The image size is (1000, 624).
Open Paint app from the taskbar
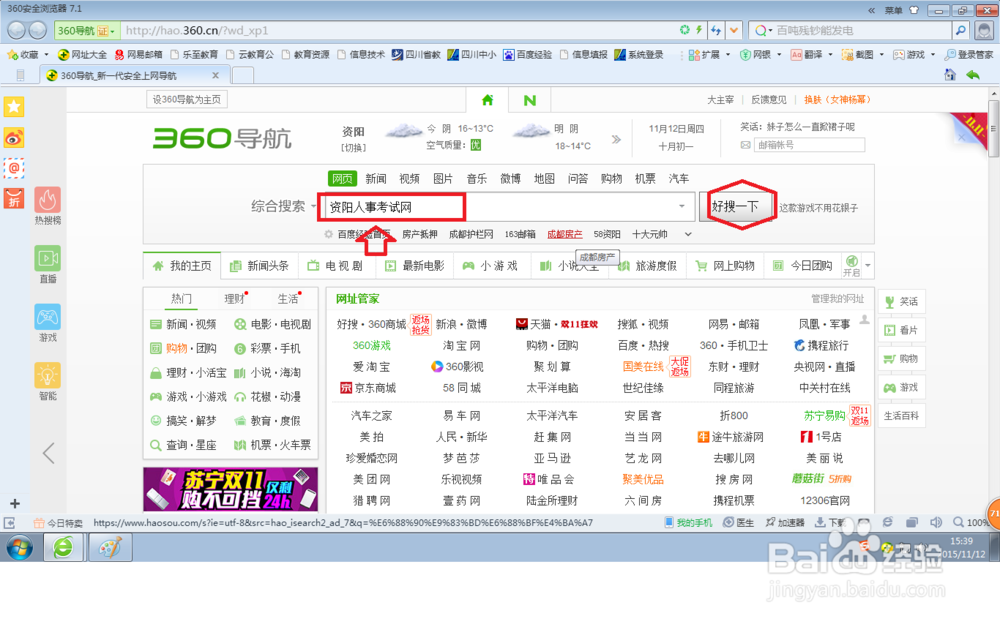point(110,547)
